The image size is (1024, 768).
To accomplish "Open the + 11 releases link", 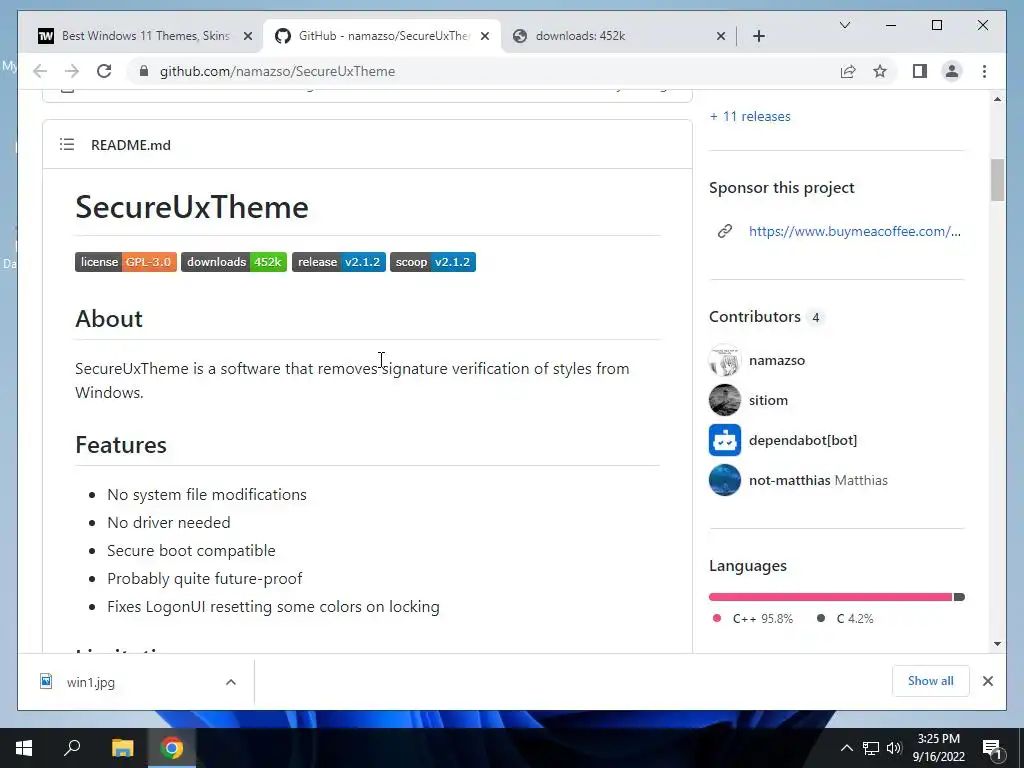I will [750, 116].
